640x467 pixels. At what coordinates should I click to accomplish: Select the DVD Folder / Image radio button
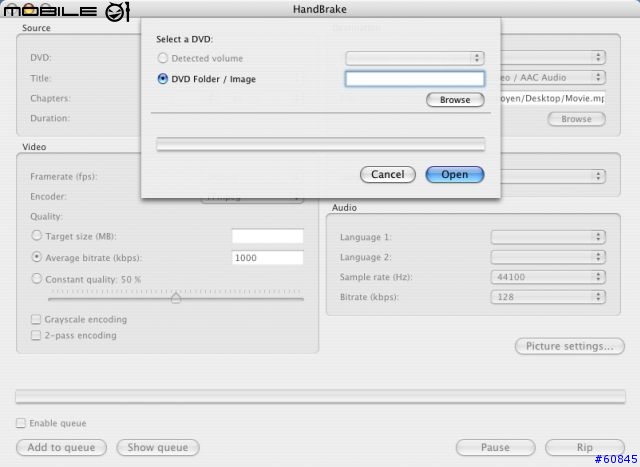pyautogui.click(x=163, y=79)
